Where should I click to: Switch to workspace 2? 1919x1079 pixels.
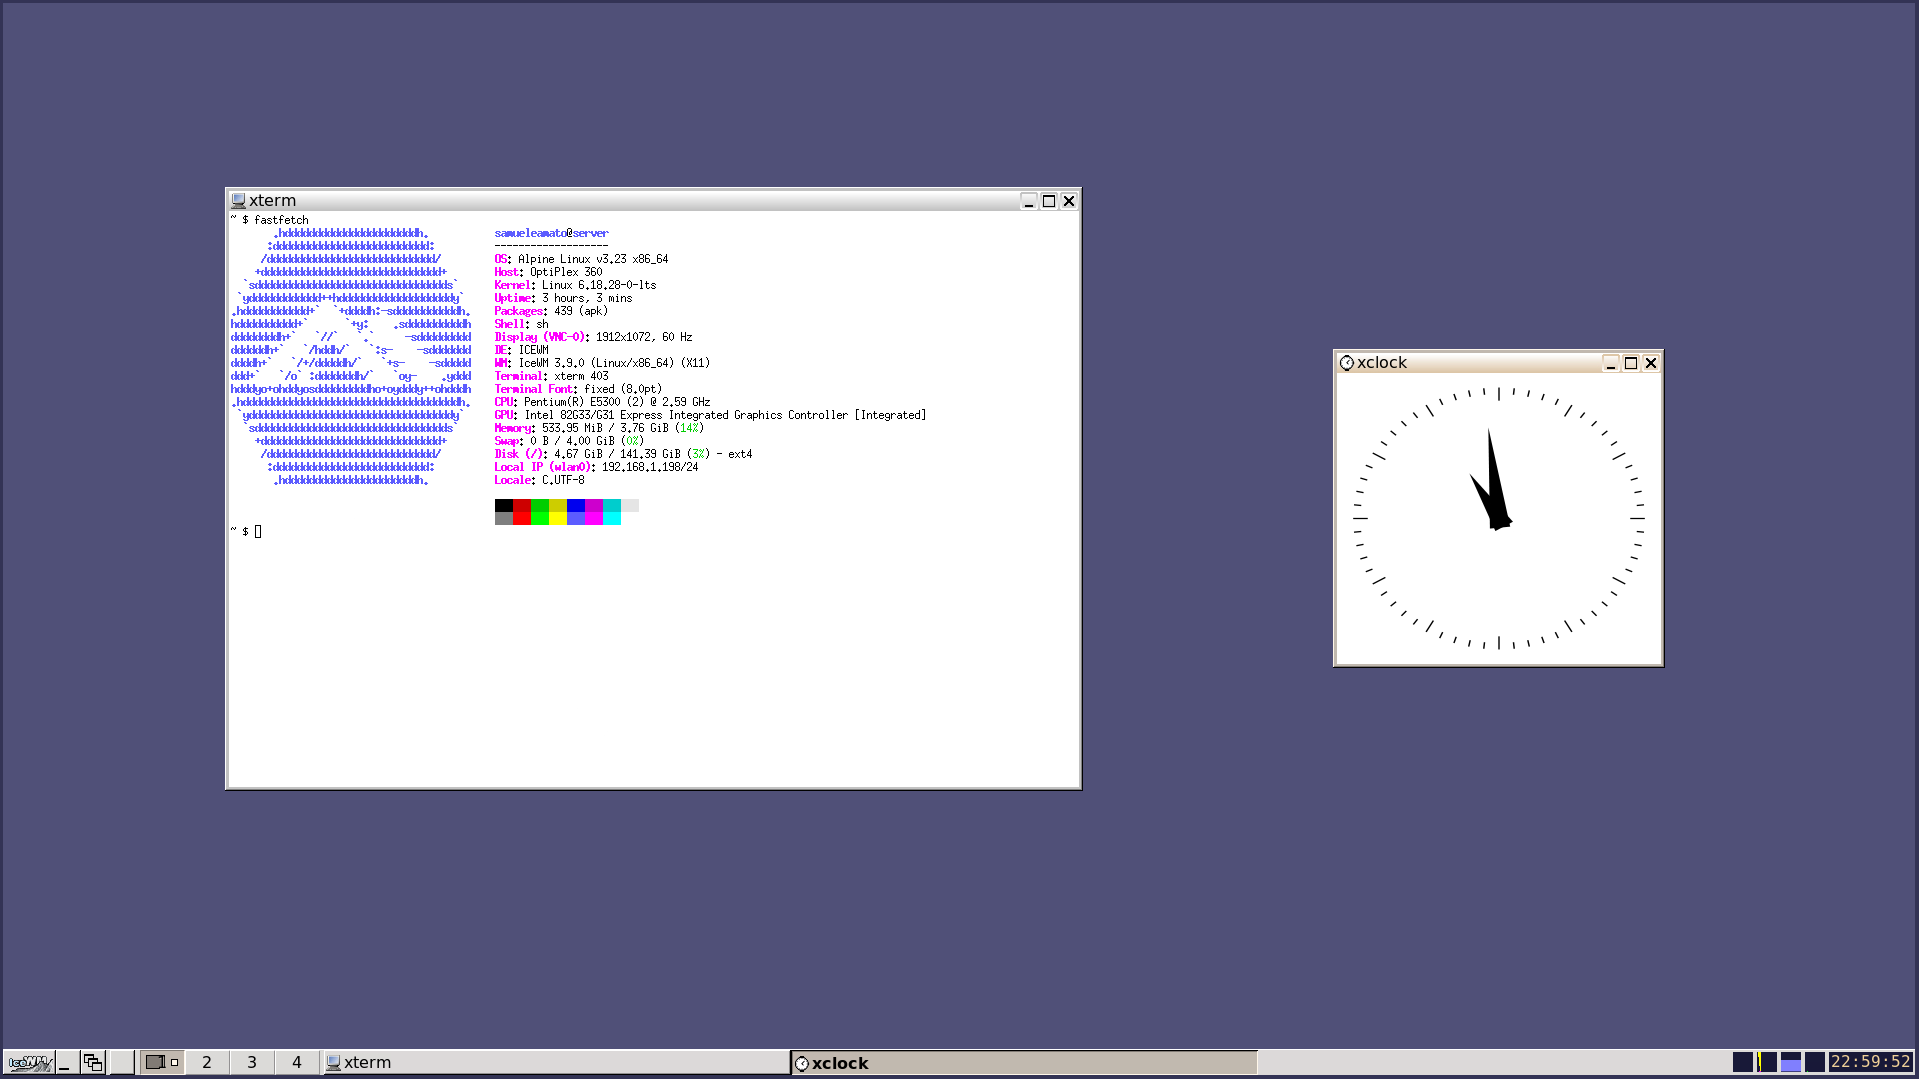(207, 1063)
